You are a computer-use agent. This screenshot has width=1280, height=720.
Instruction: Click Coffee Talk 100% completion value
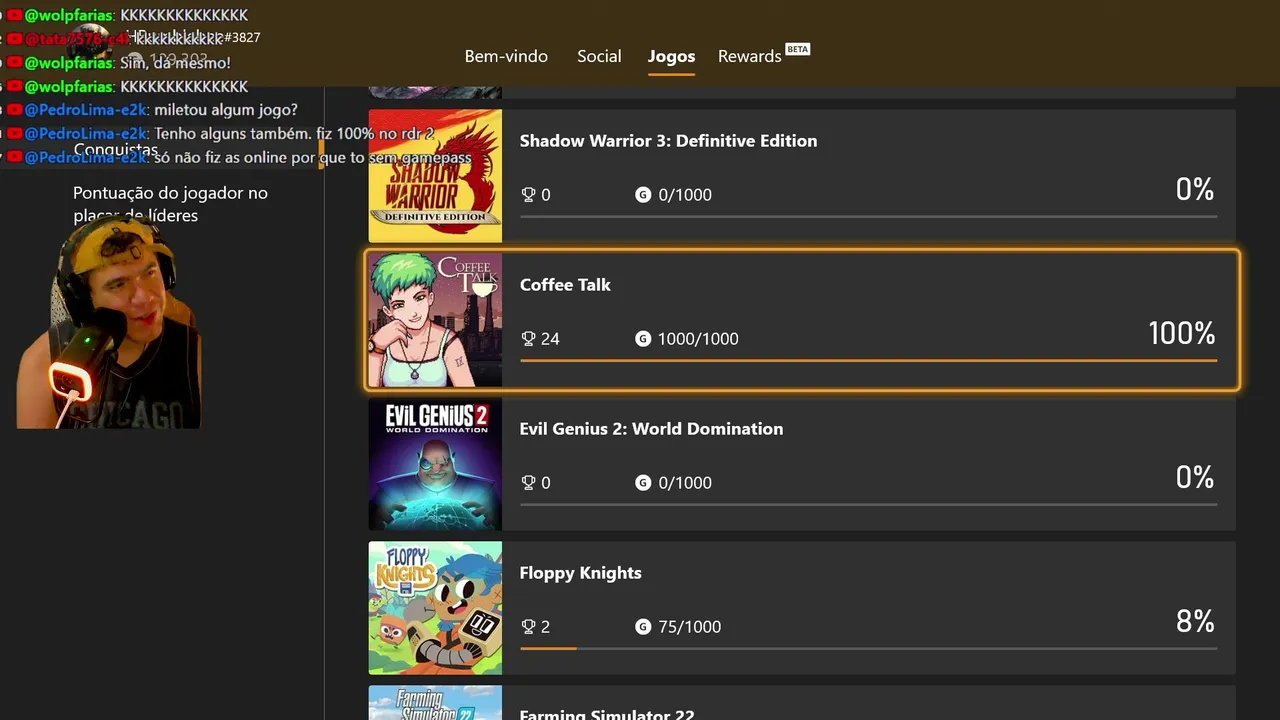coord(1181,333)
